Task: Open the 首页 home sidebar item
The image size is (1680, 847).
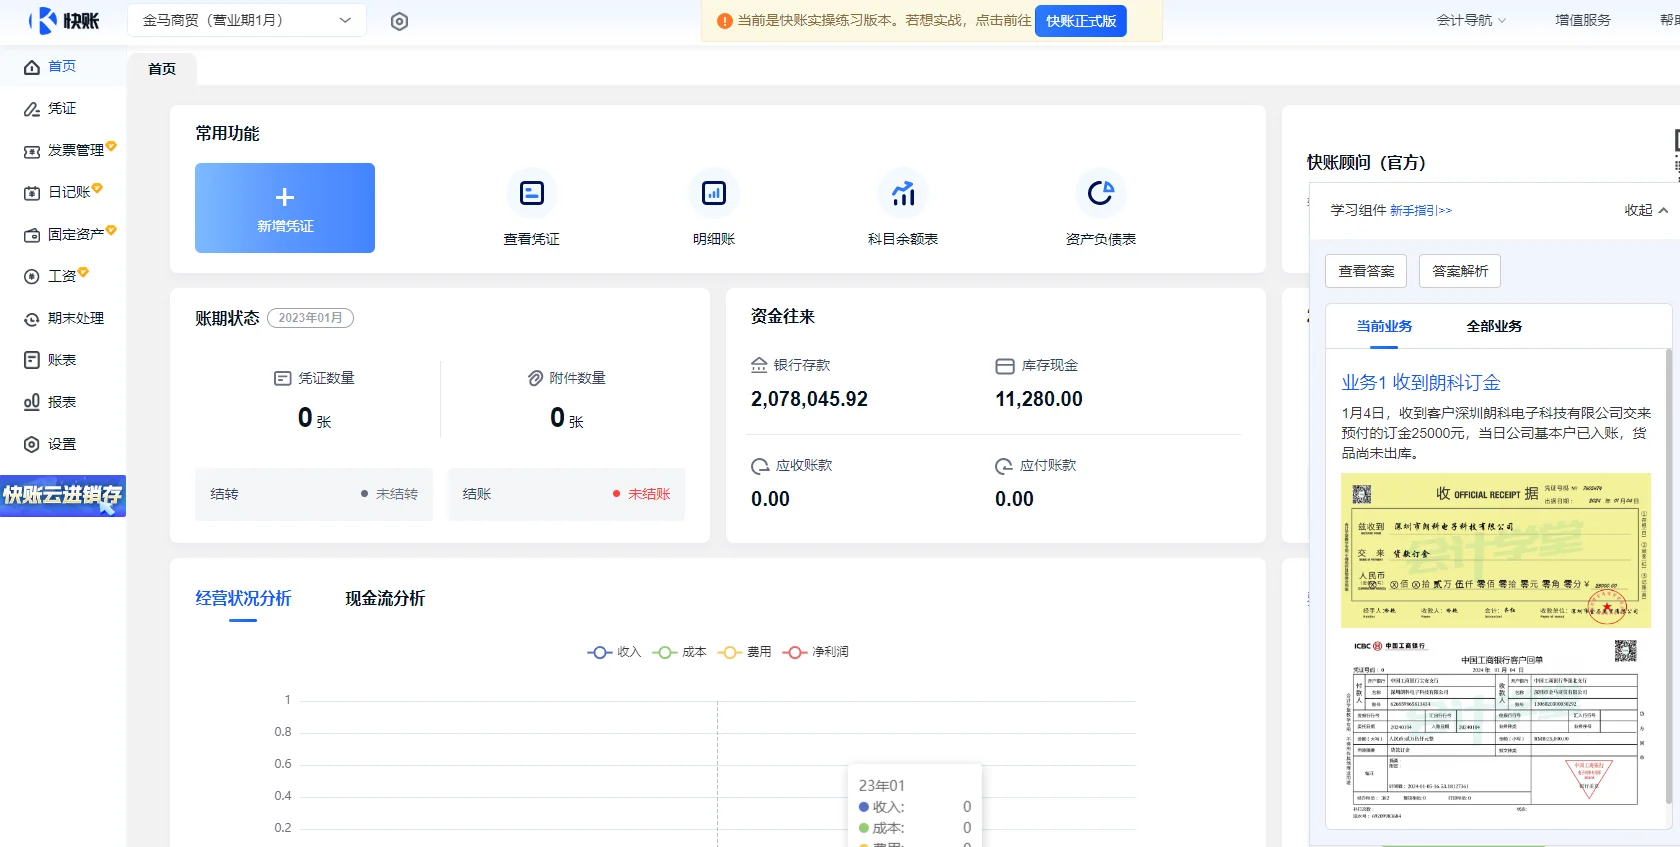Action: [62, 66]
